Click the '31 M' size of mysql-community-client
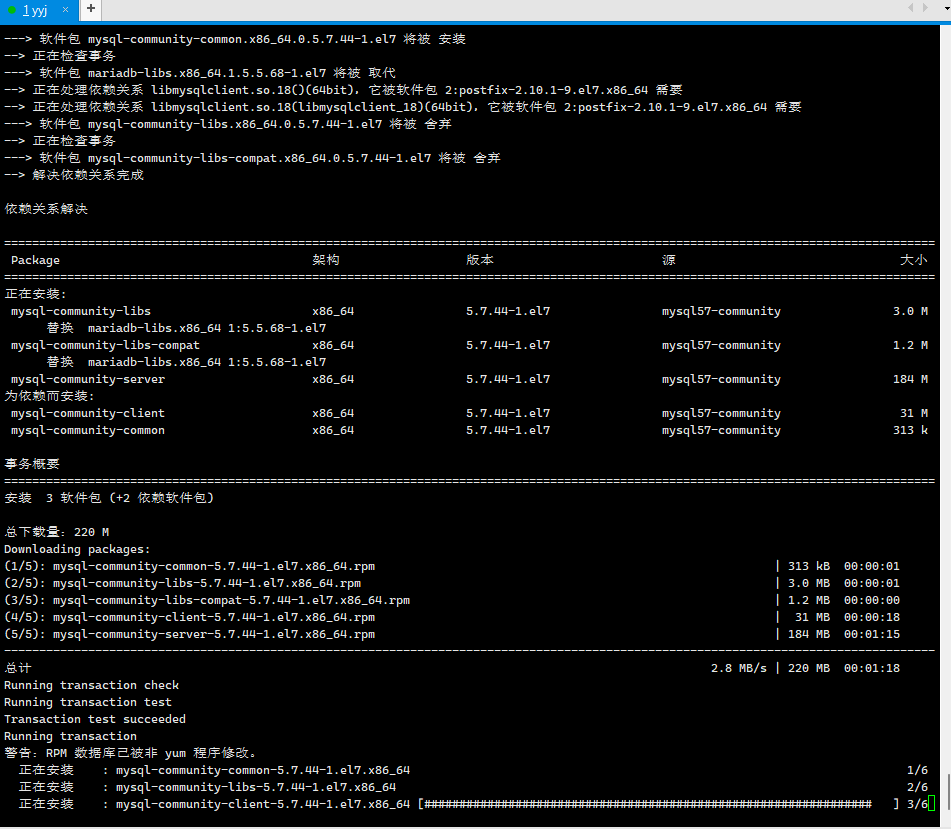This screenshot has width=951, height=829. (913, 413)
